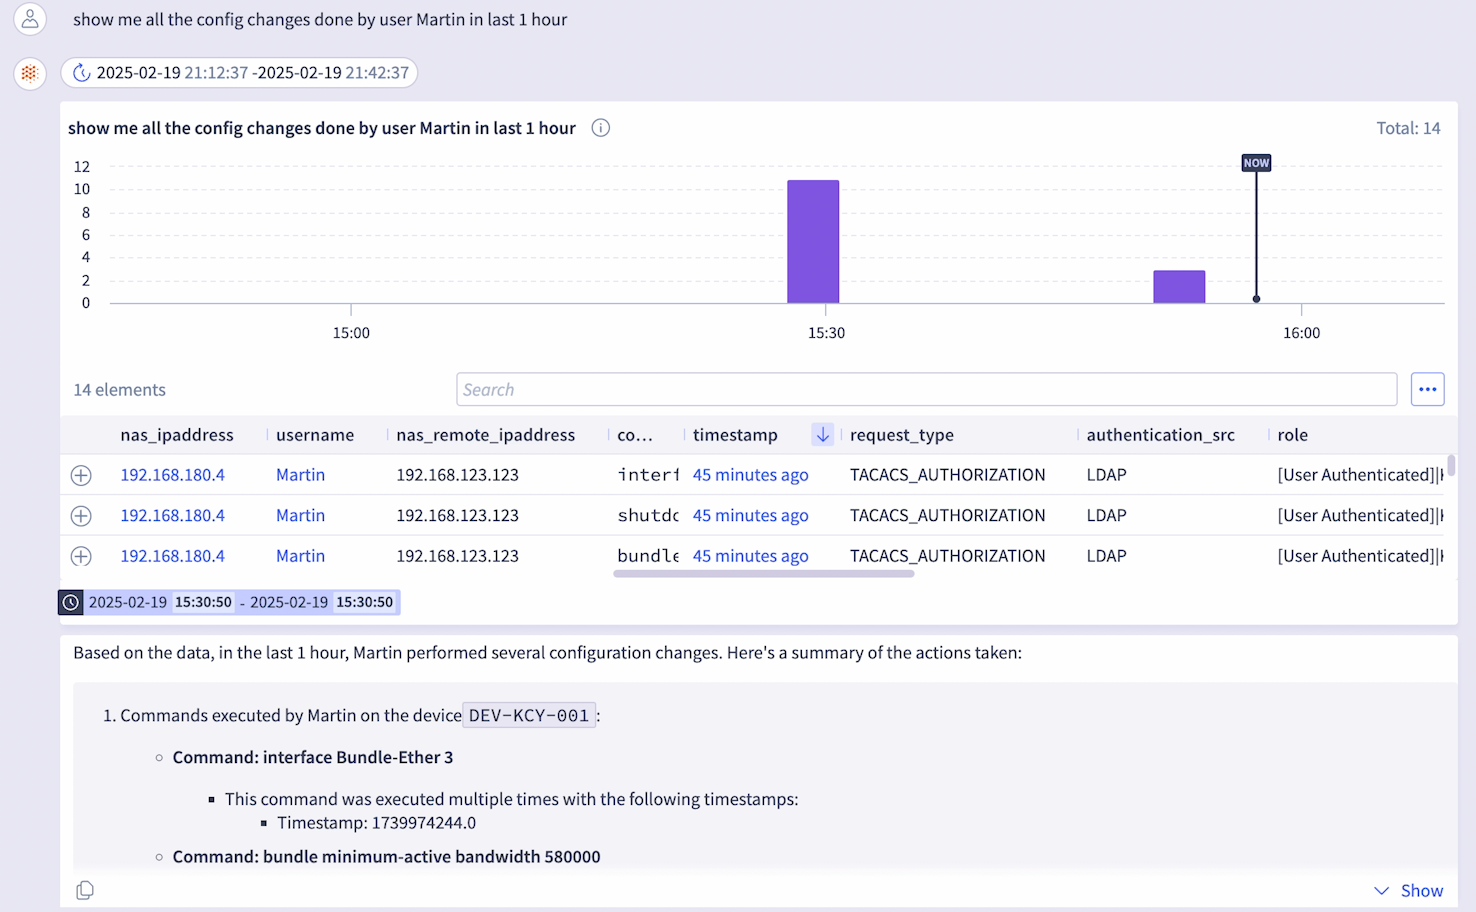Screen dimensions: 1476x912
Task: Expand the row with the shutdo command
Action: pos(81,516)
